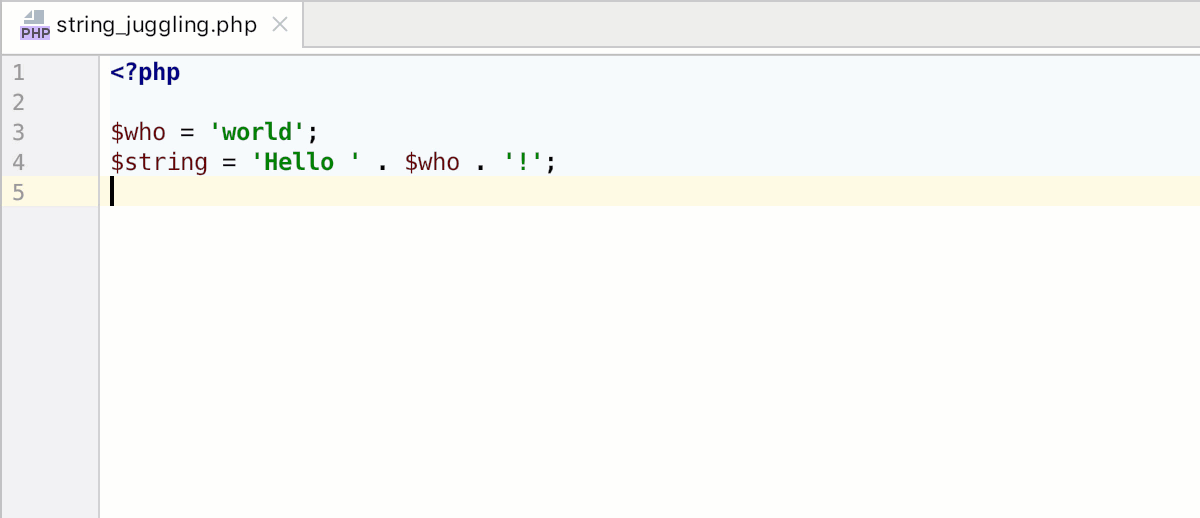Click the $string variable on line 4
This screenshot has width=1200, height=518.
tap(159, 162)
